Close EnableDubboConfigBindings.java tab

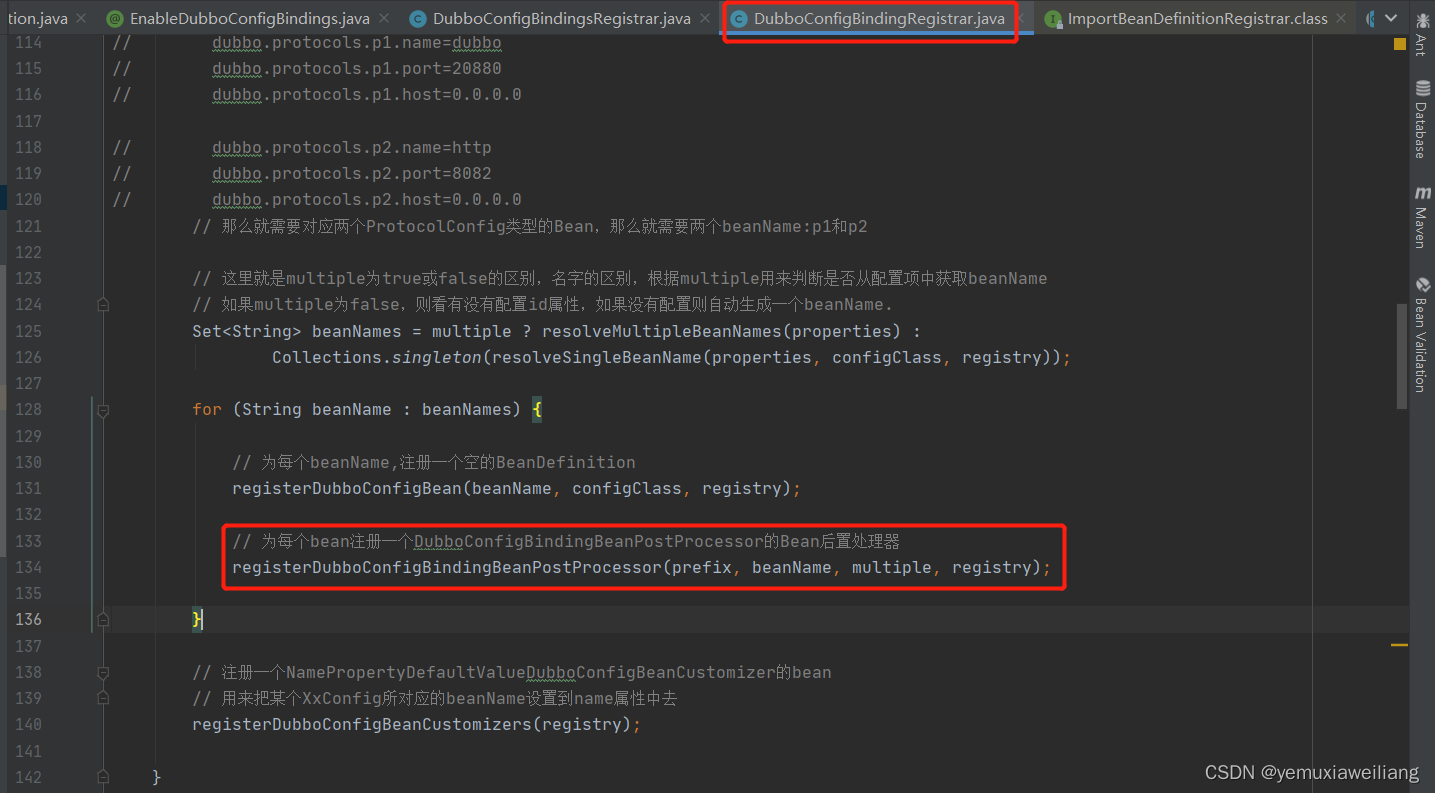pos(384,18)
